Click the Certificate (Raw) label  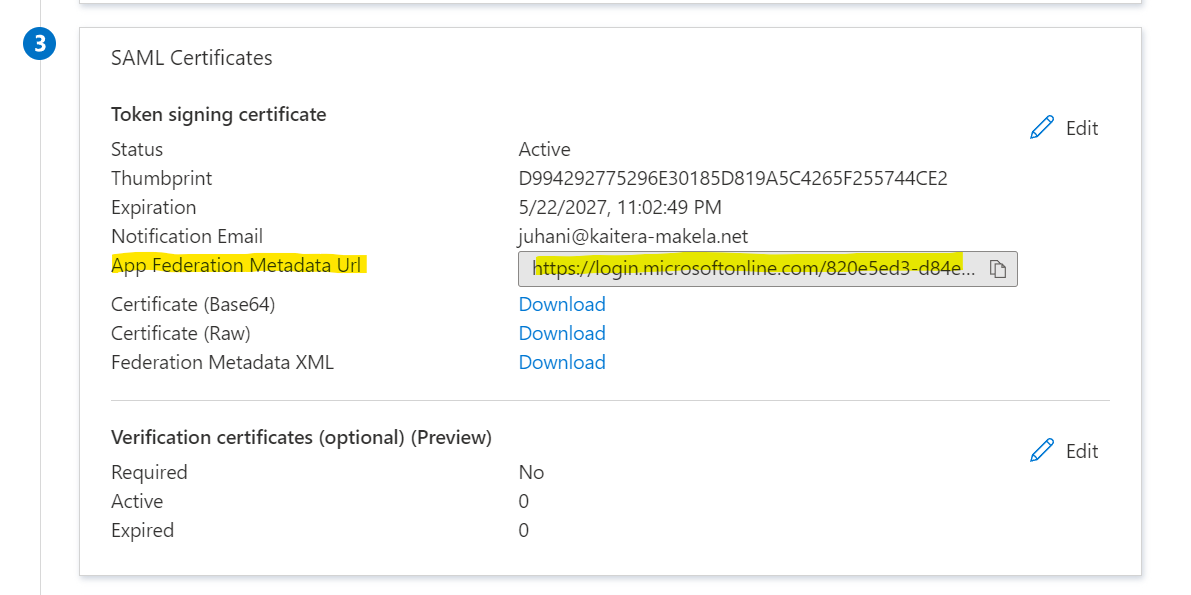click(x=181, y=334)
